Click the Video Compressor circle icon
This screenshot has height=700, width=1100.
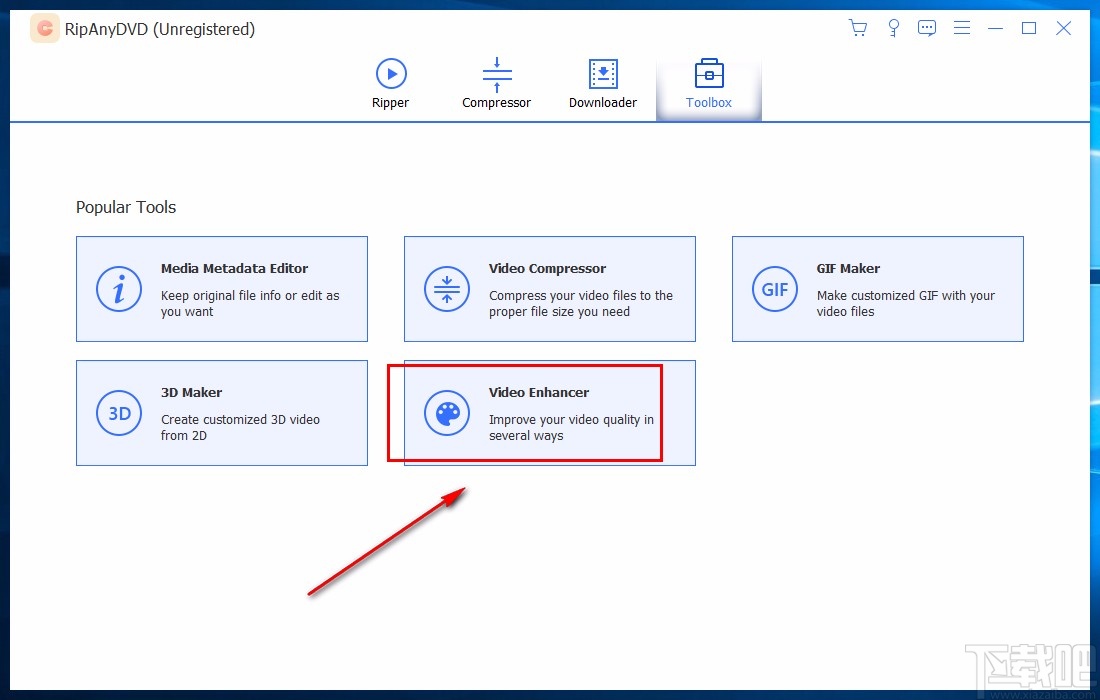447,289
